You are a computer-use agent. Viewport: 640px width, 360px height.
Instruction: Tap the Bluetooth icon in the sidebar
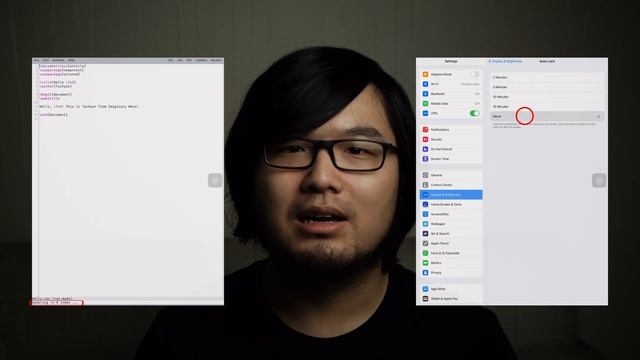[x=425, y=94]
